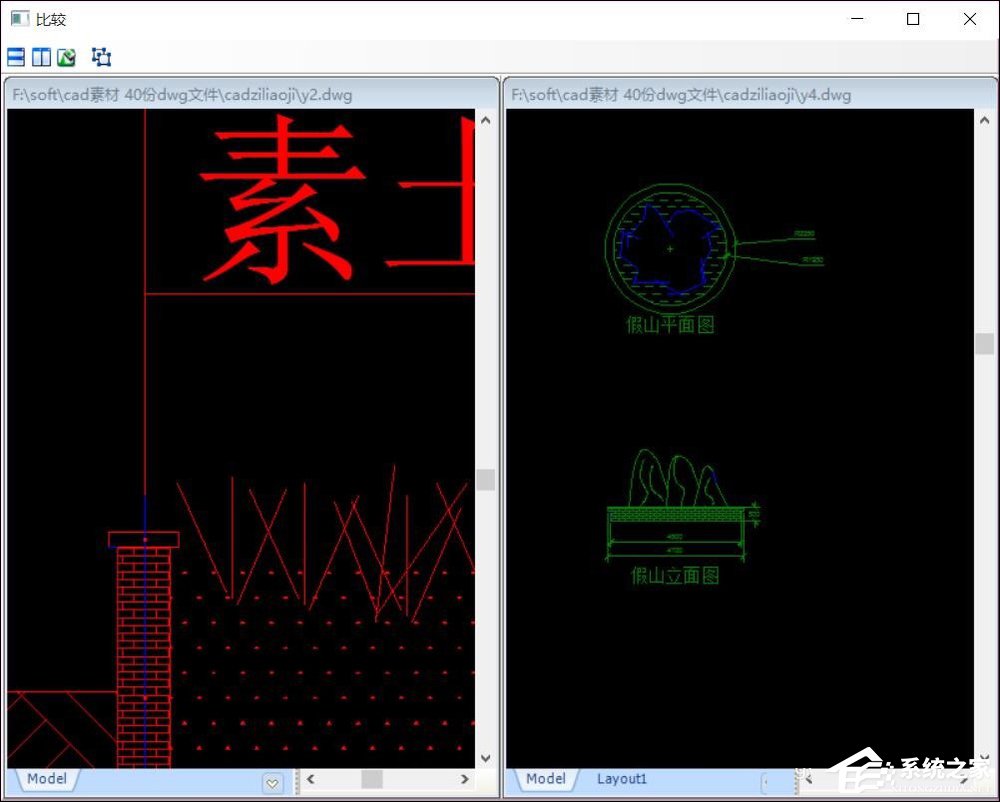Click the vertical tile layout icon
This screenshot has height=802, width=1000.
click(x=41, y=57)
